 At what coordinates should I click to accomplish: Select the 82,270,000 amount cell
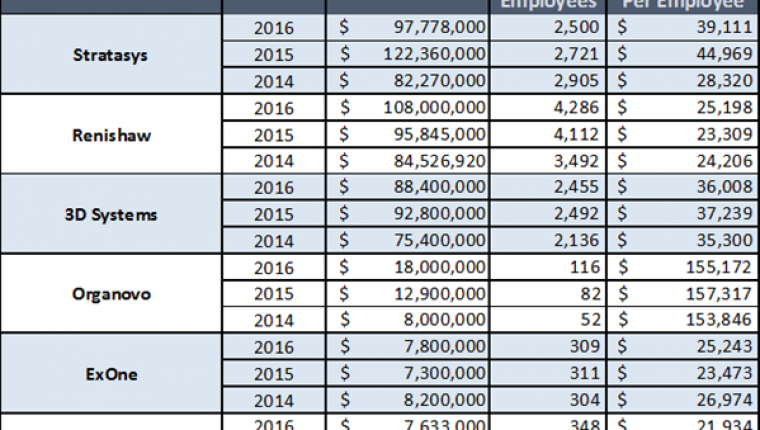tap(408, 80)
